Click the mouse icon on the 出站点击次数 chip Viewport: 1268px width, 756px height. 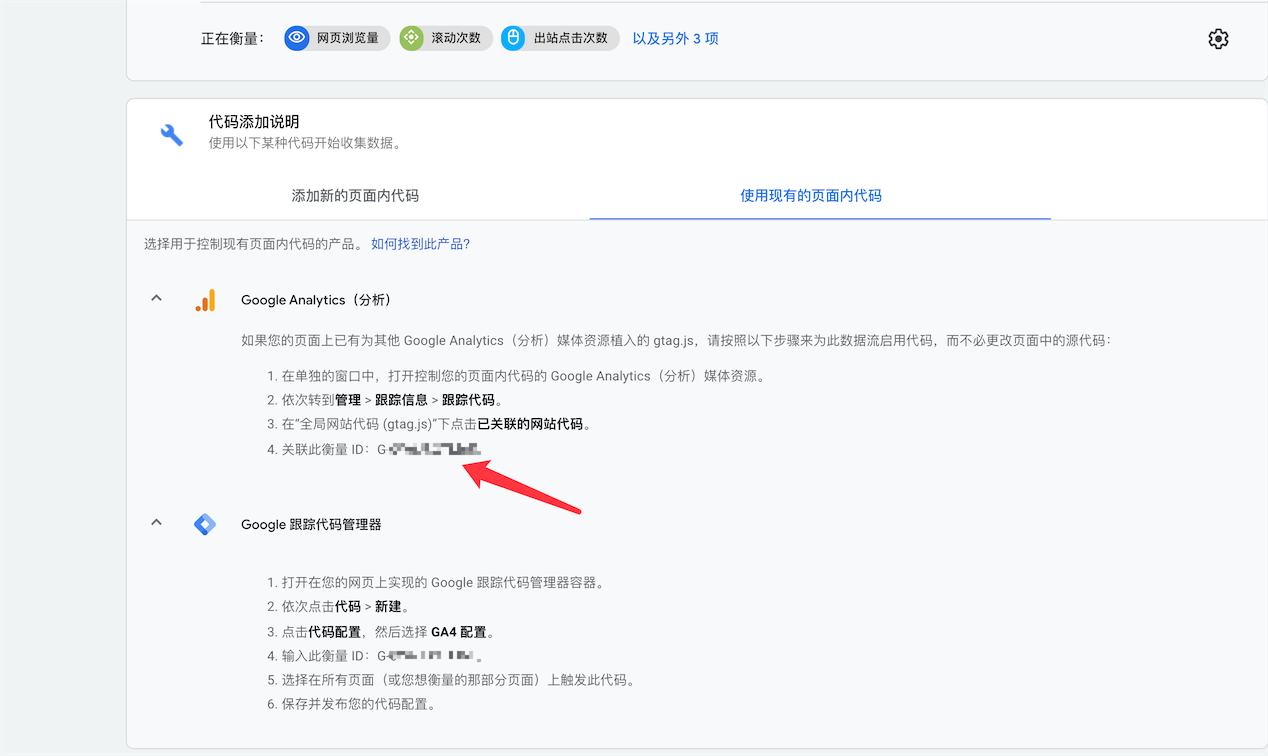512,37
